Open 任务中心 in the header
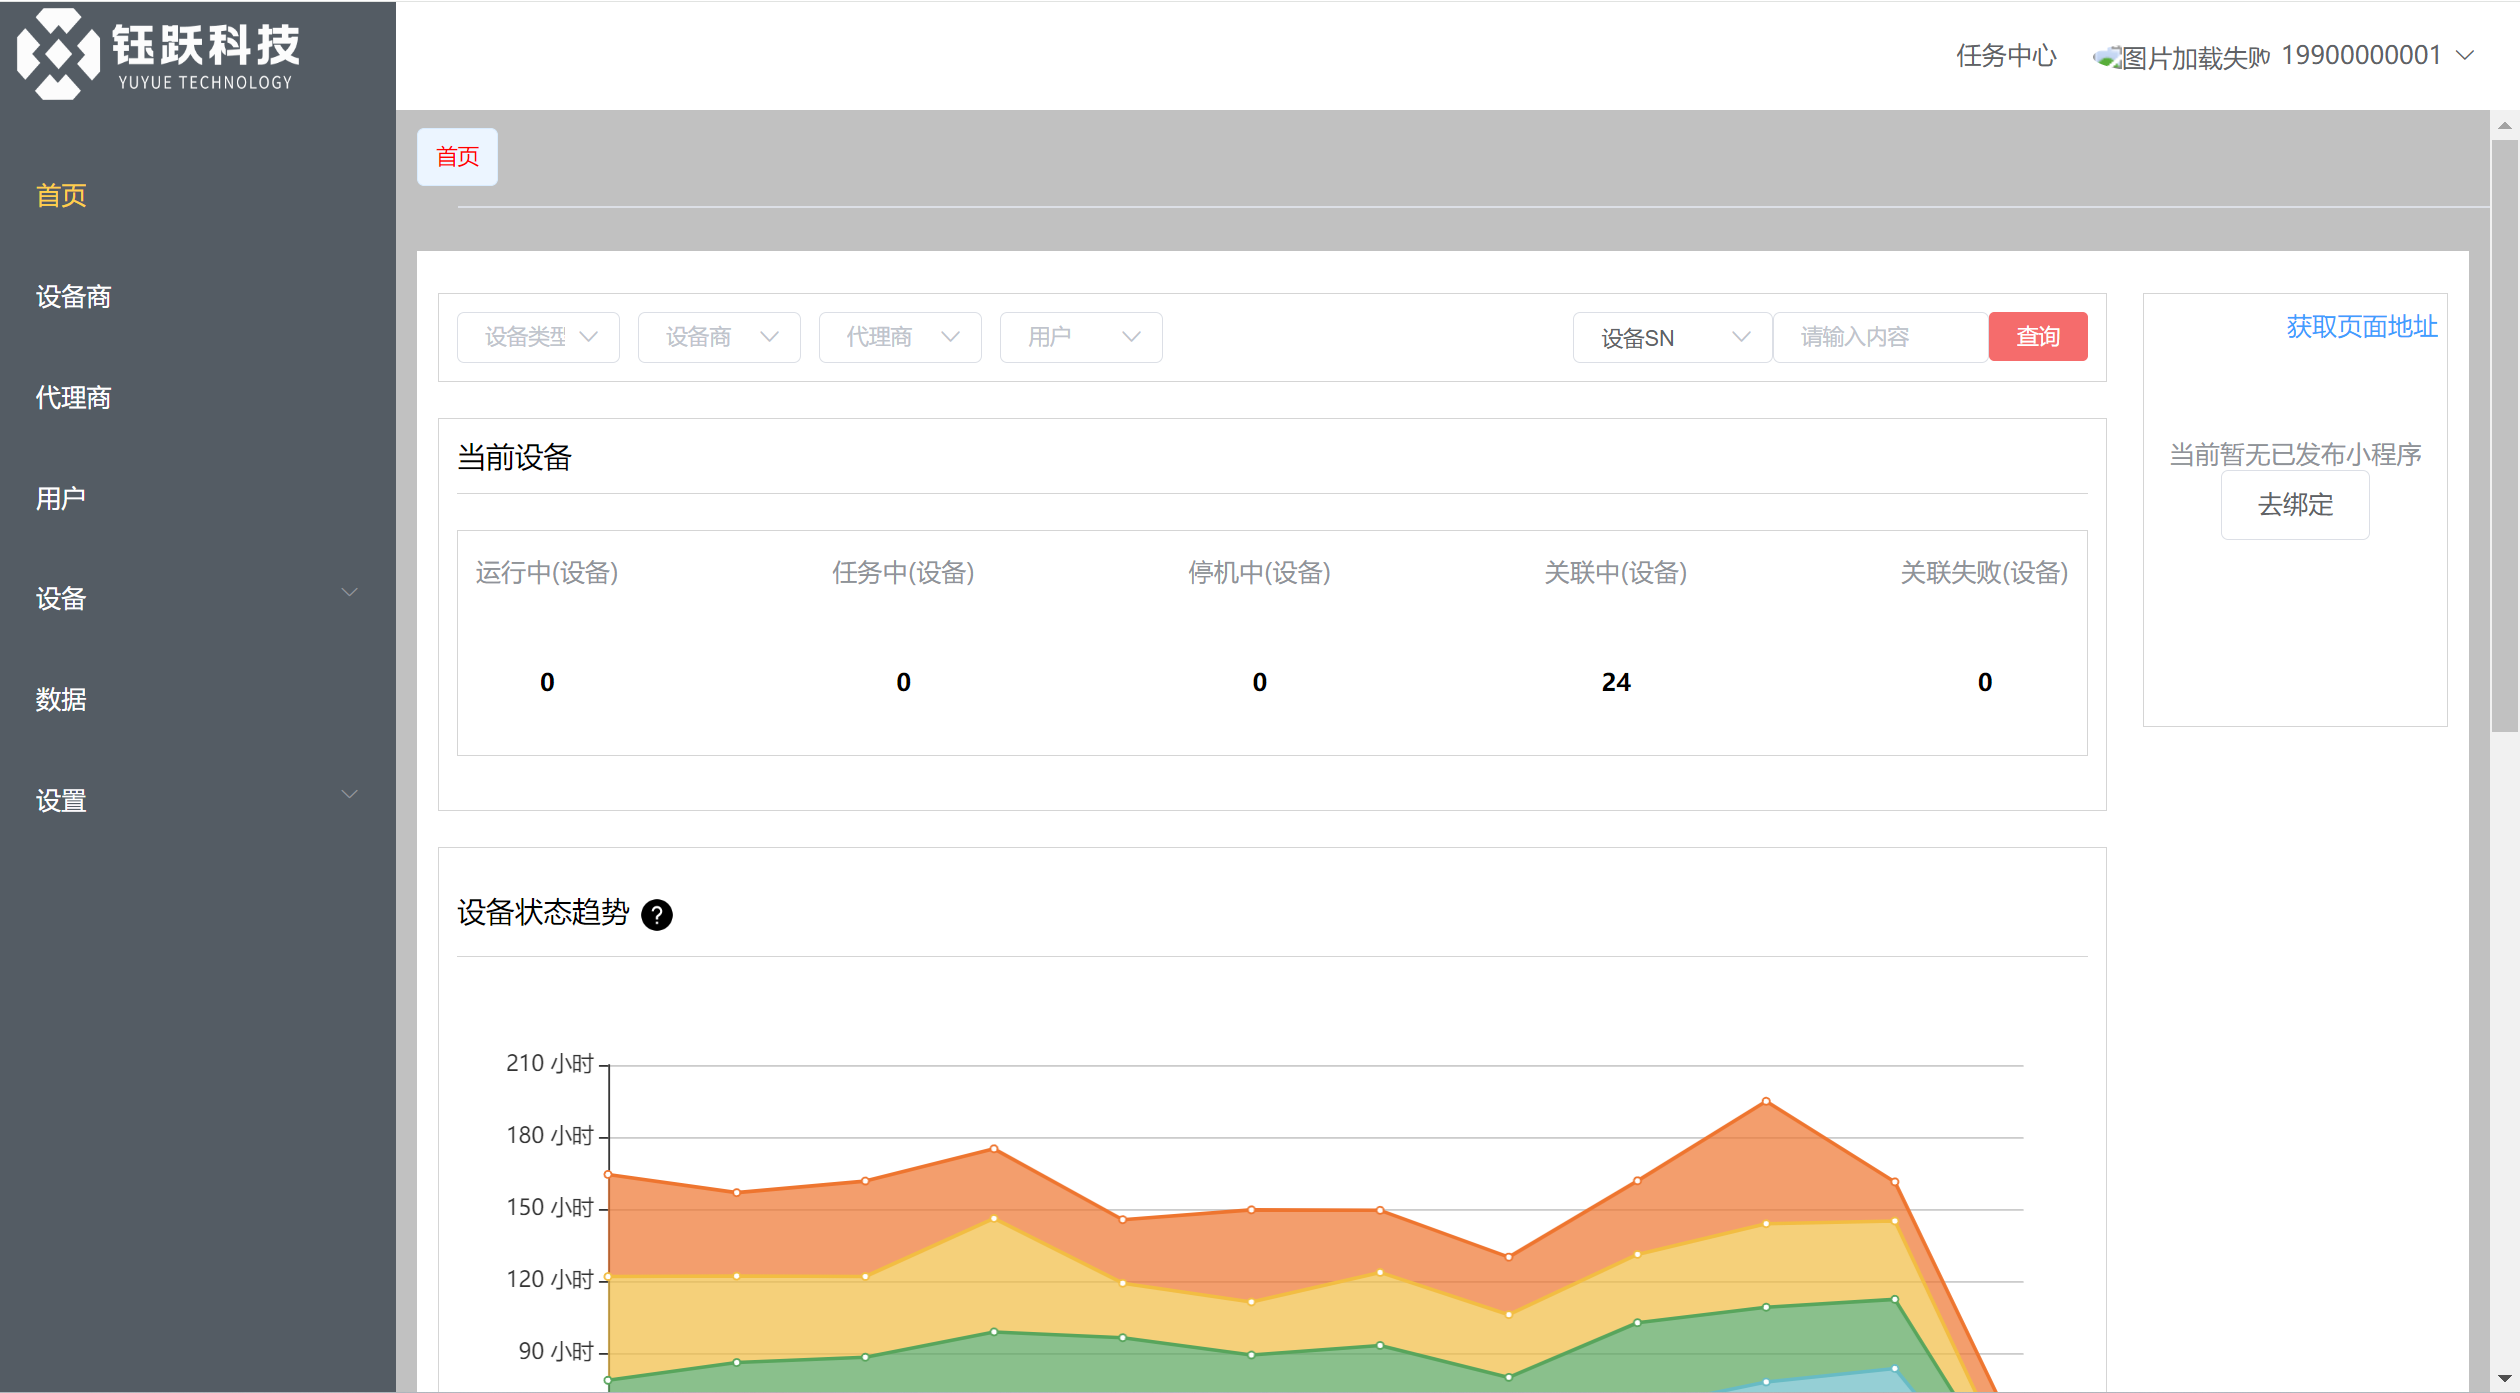 pyautogui.click(x=2006, y=56)
